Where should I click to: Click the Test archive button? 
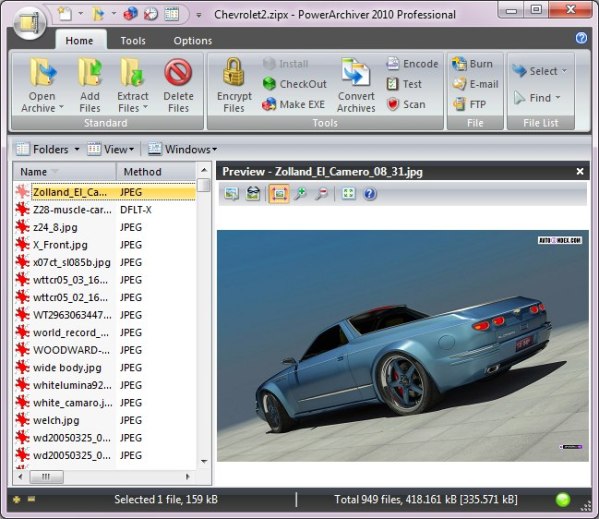pyautogui.click(x=404, y=84)
